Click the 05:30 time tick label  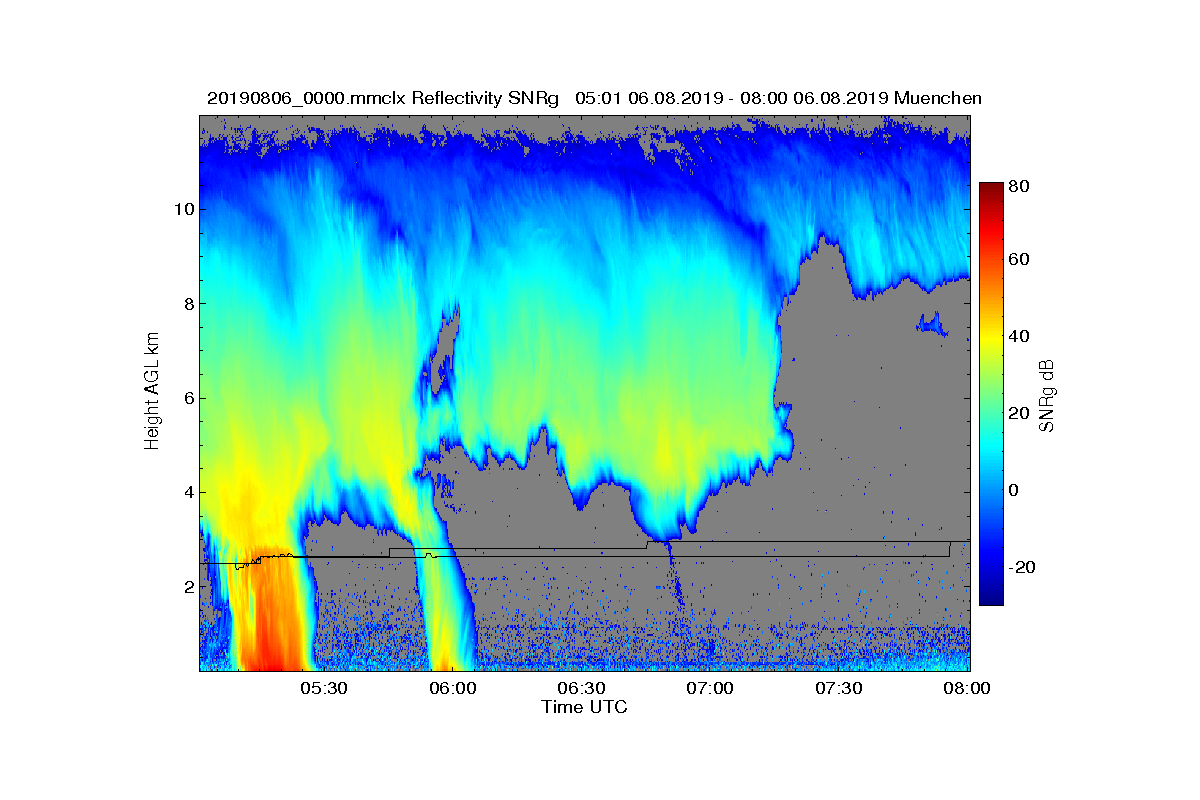[x=323, y=688]
